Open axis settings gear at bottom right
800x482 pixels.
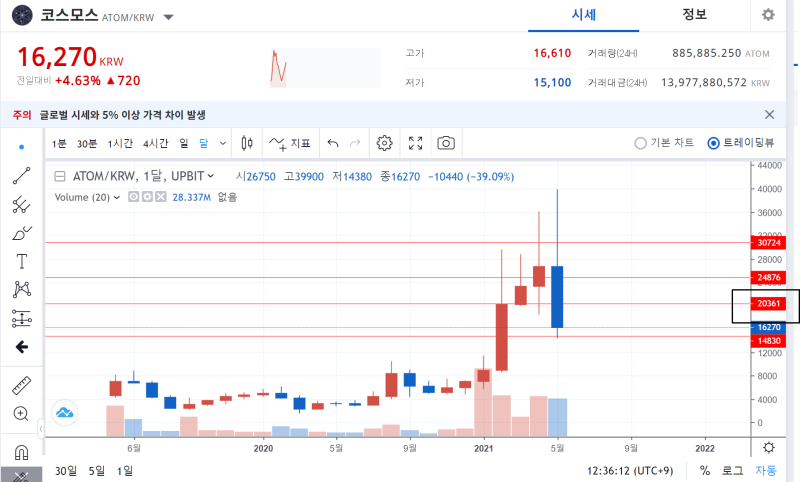[768, 448]
